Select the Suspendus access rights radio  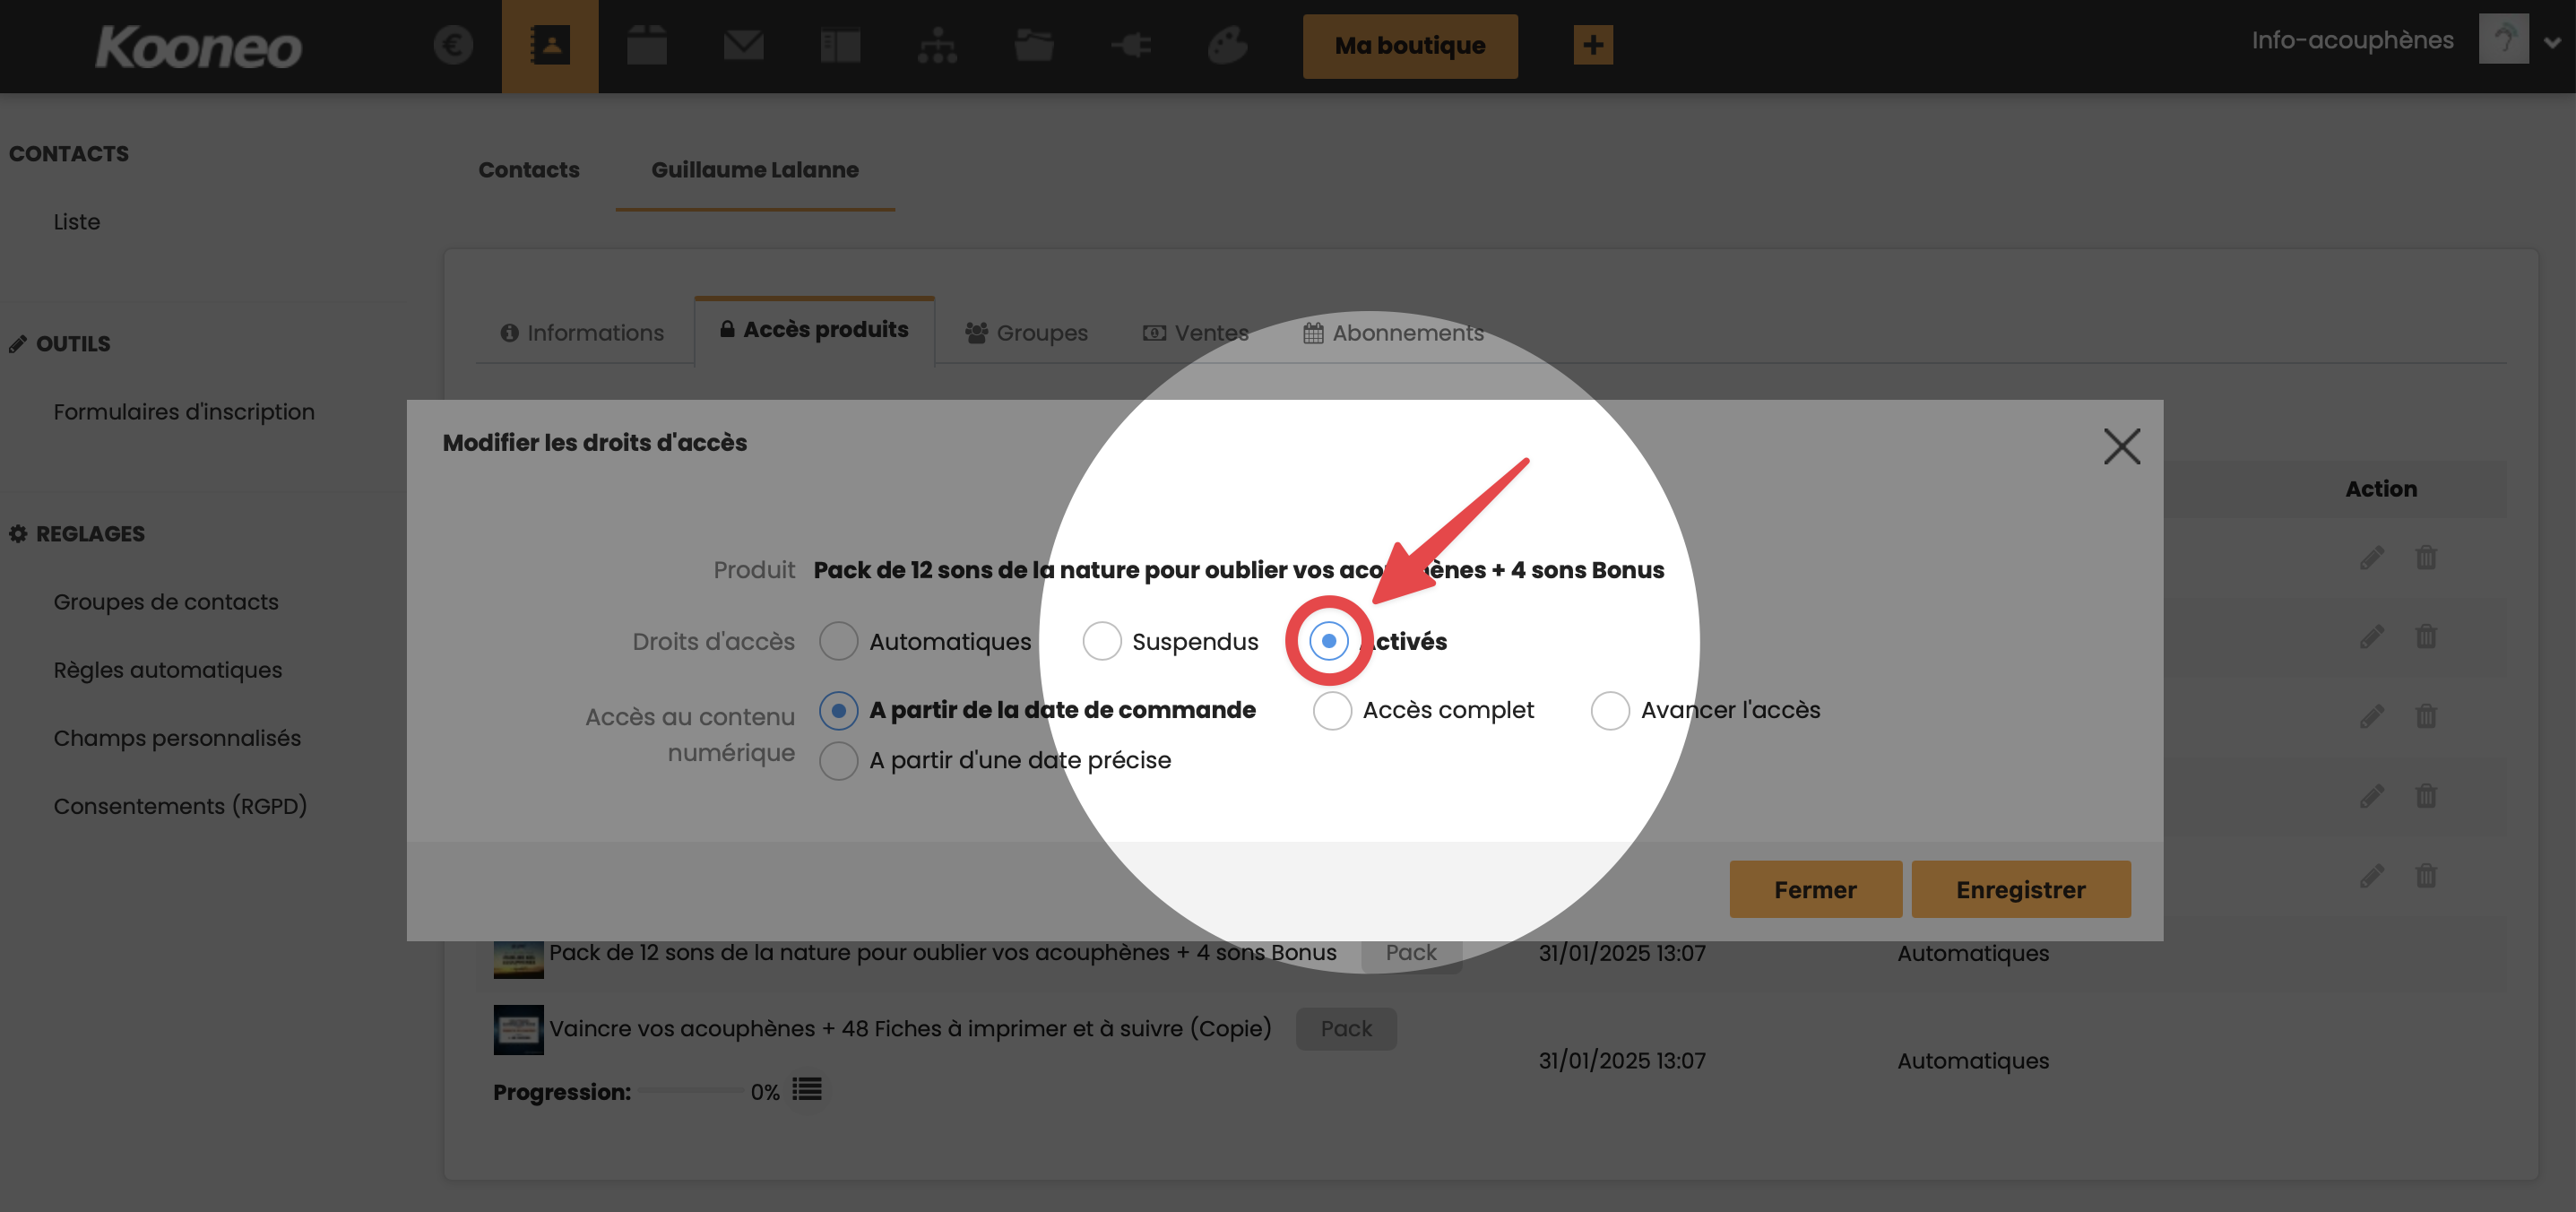[x=1102, y=641]
